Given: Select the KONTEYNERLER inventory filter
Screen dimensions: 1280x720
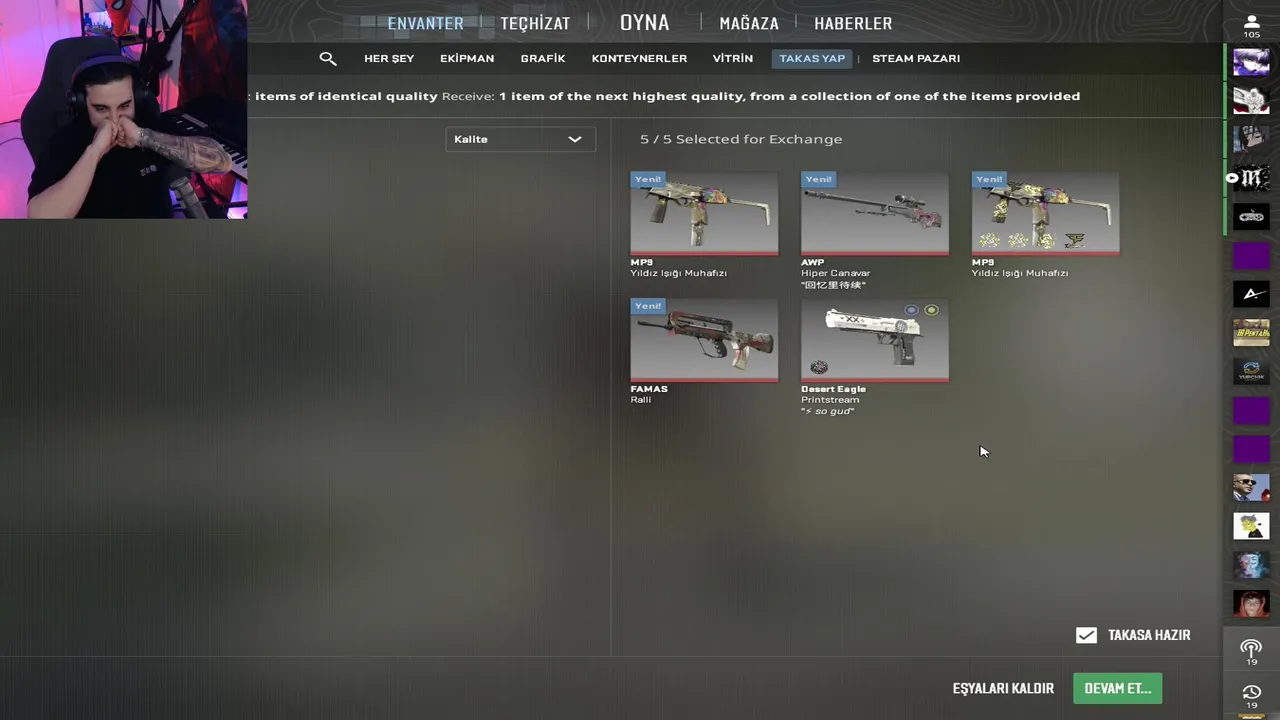Looking at the screenshot, I should point(639,59).
